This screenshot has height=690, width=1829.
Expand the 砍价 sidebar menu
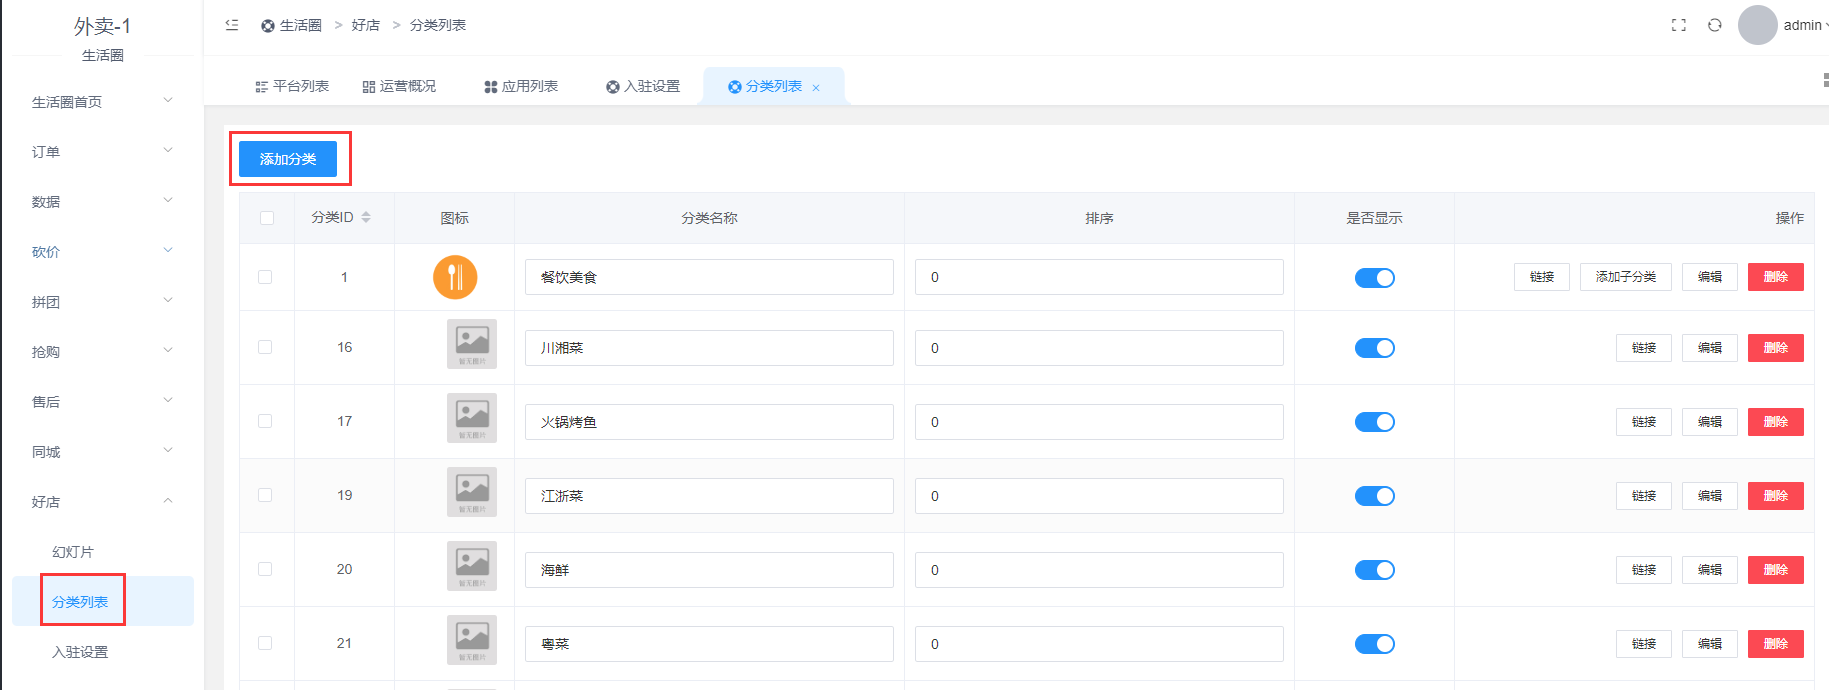102,251
